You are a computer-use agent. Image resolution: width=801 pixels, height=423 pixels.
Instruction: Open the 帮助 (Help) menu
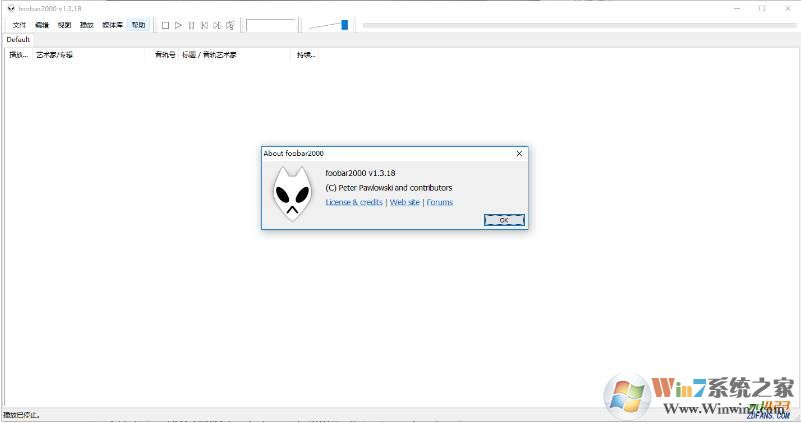click(138, 25)
